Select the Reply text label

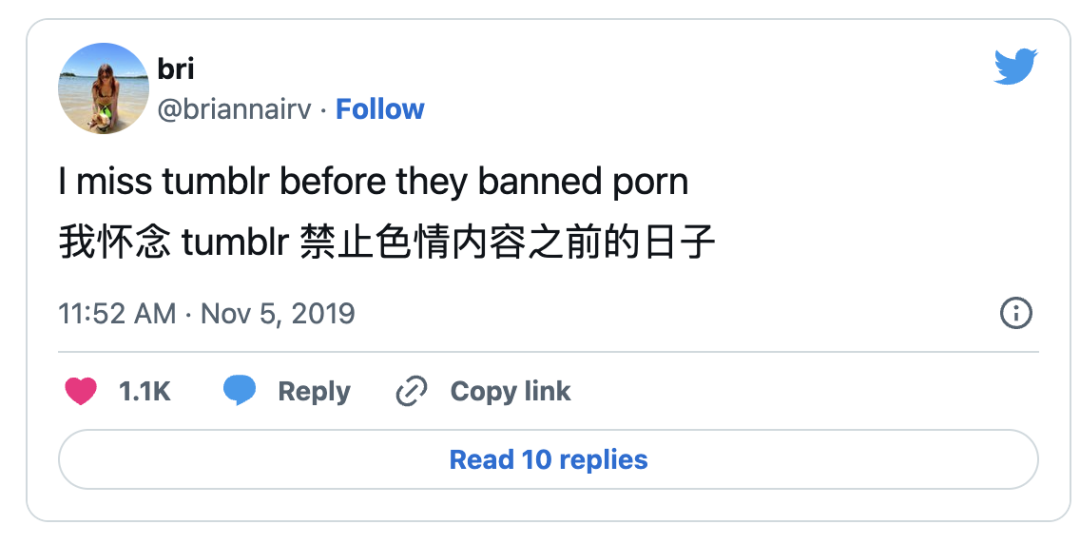point(314,391)
